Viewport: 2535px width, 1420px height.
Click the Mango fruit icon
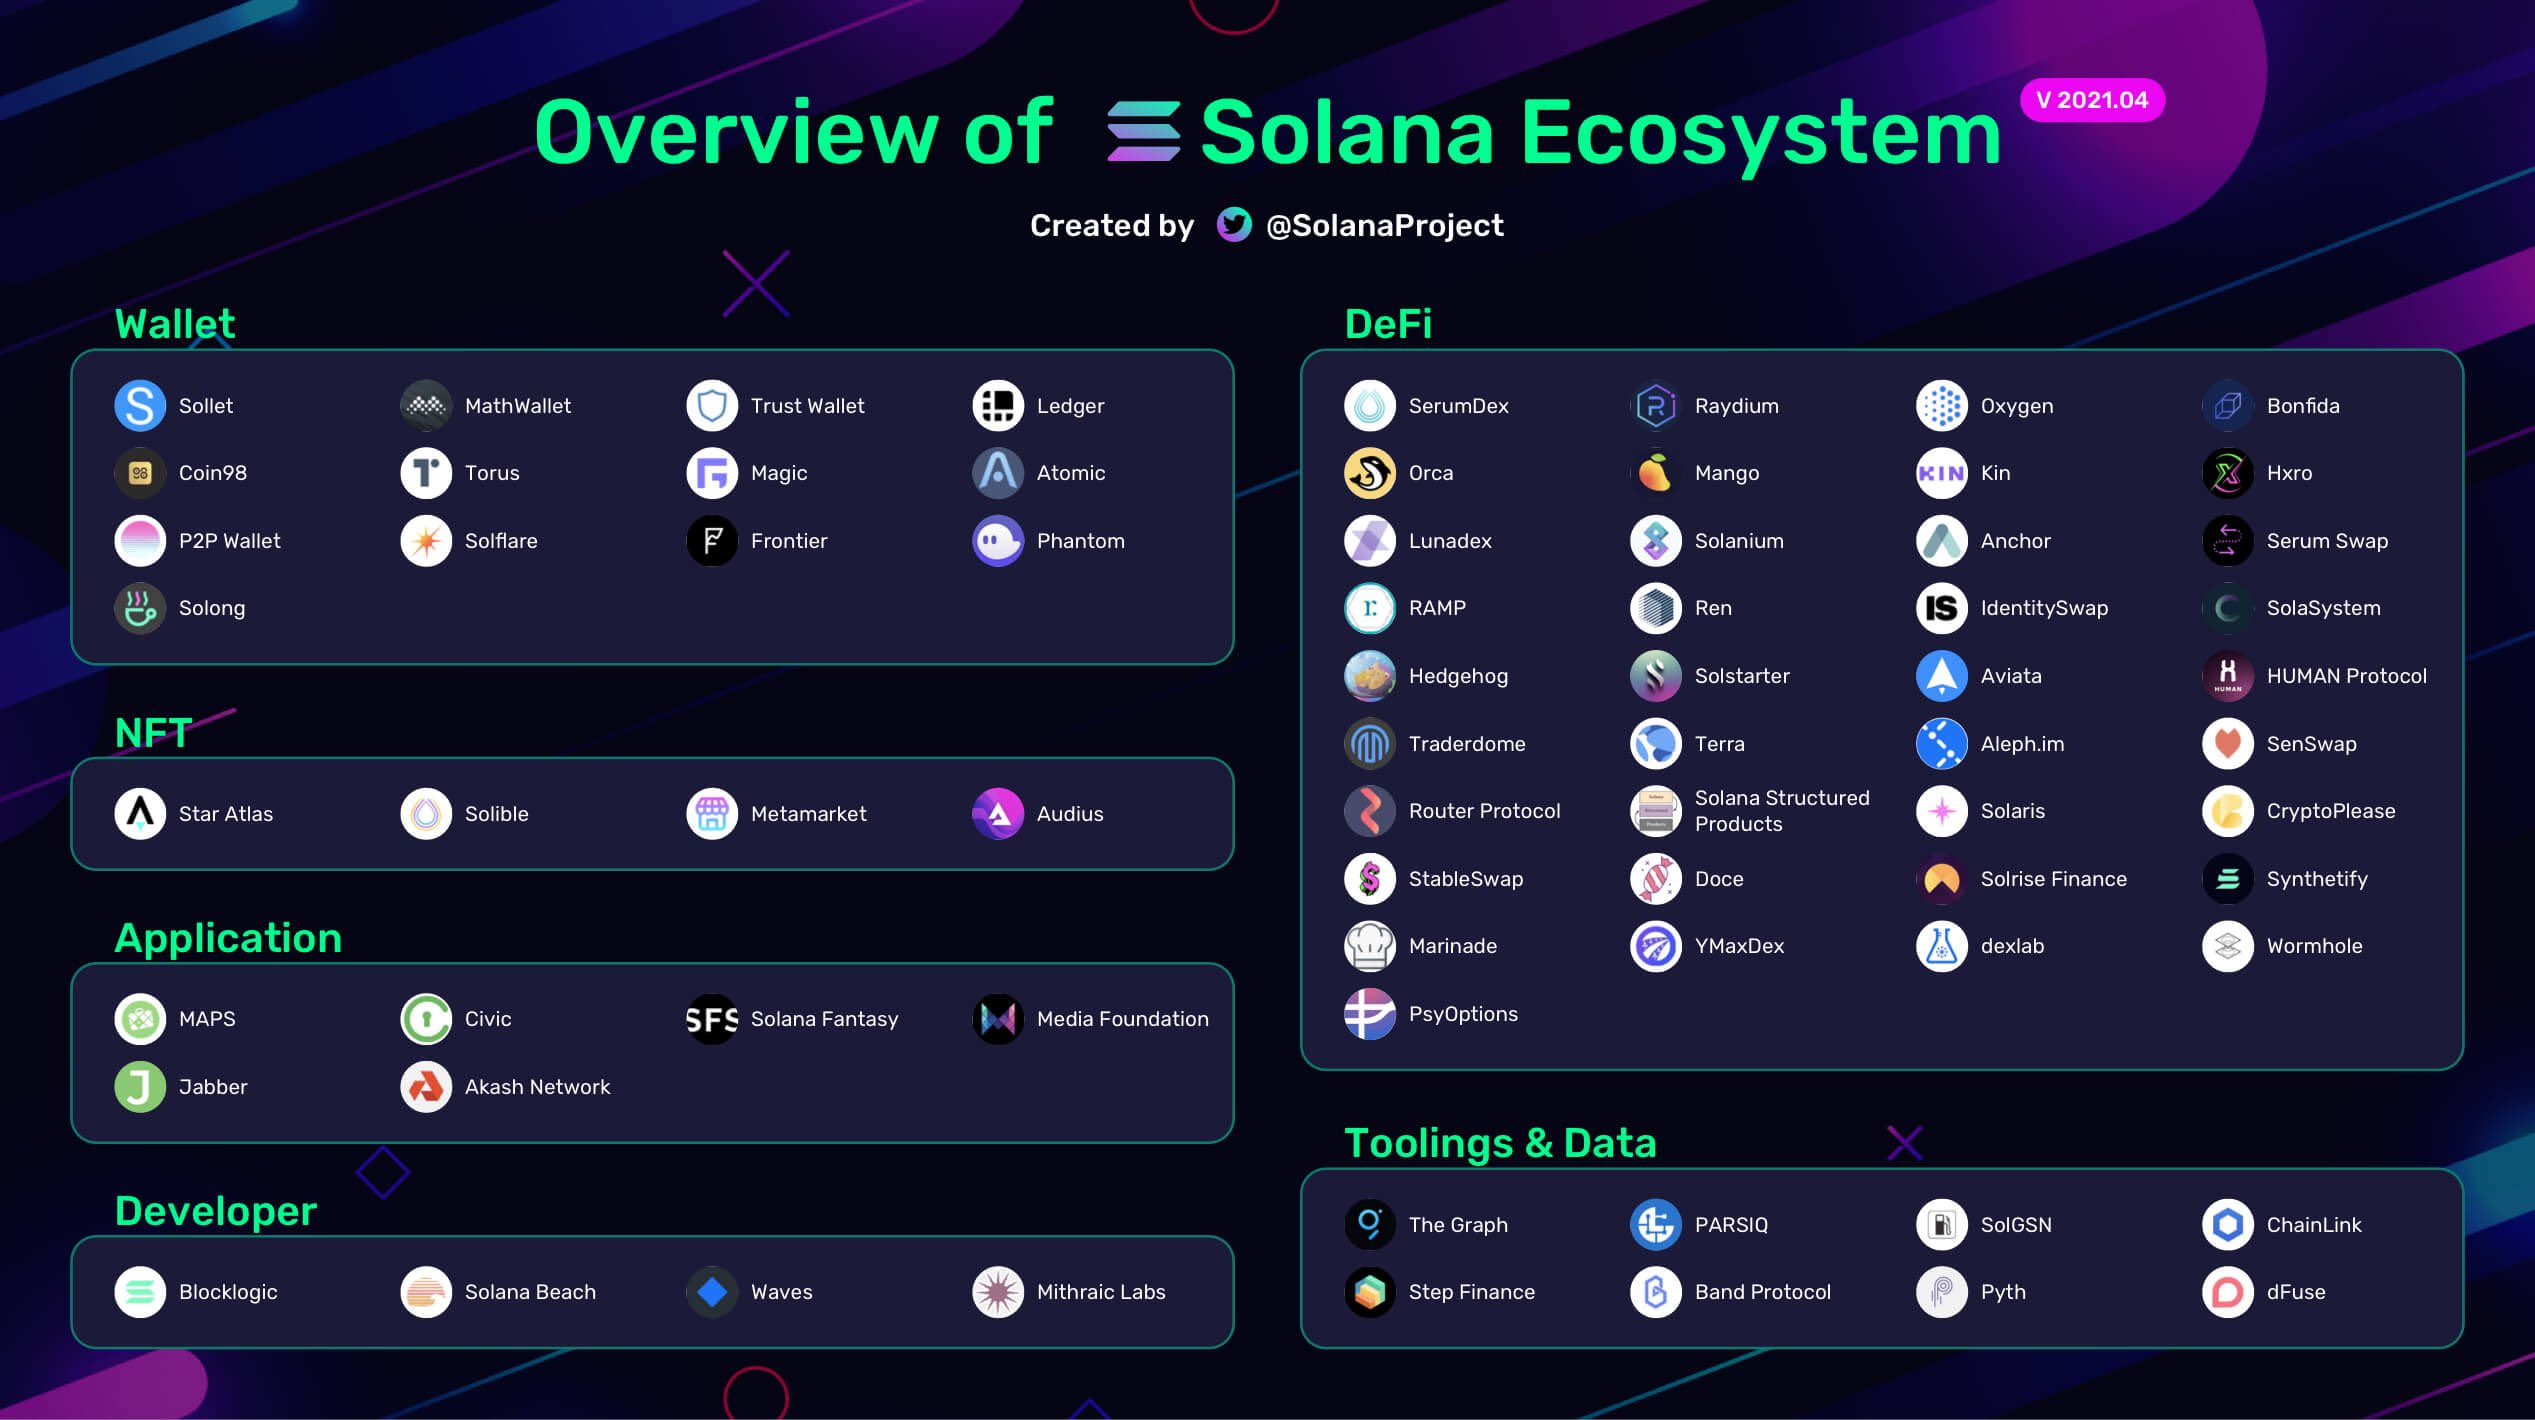click(x=1656, y=473)
